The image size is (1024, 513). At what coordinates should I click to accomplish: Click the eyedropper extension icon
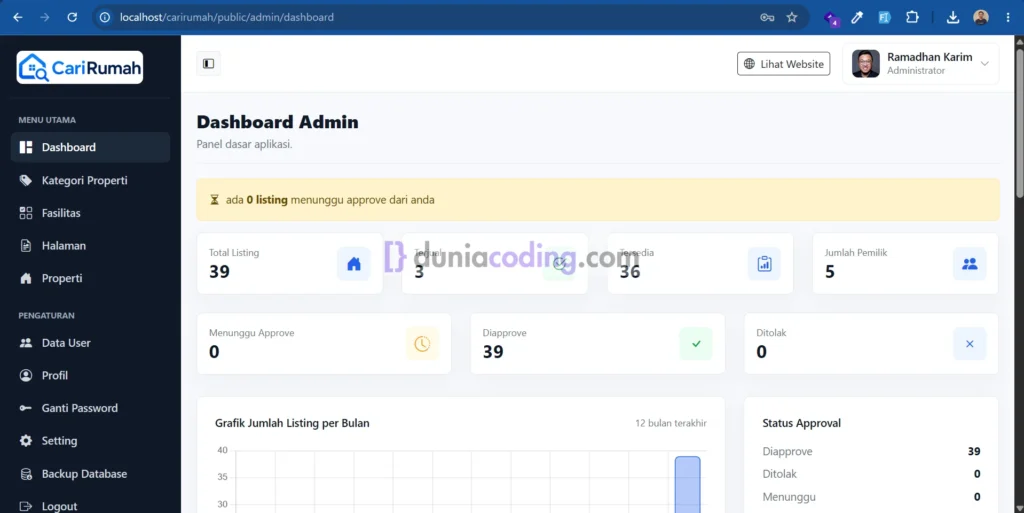click(857, 18)
